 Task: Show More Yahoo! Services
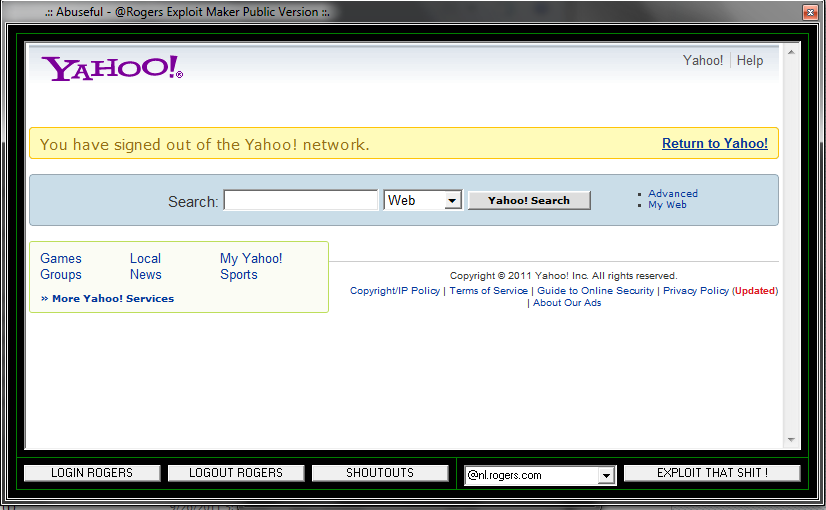point(107,298)
